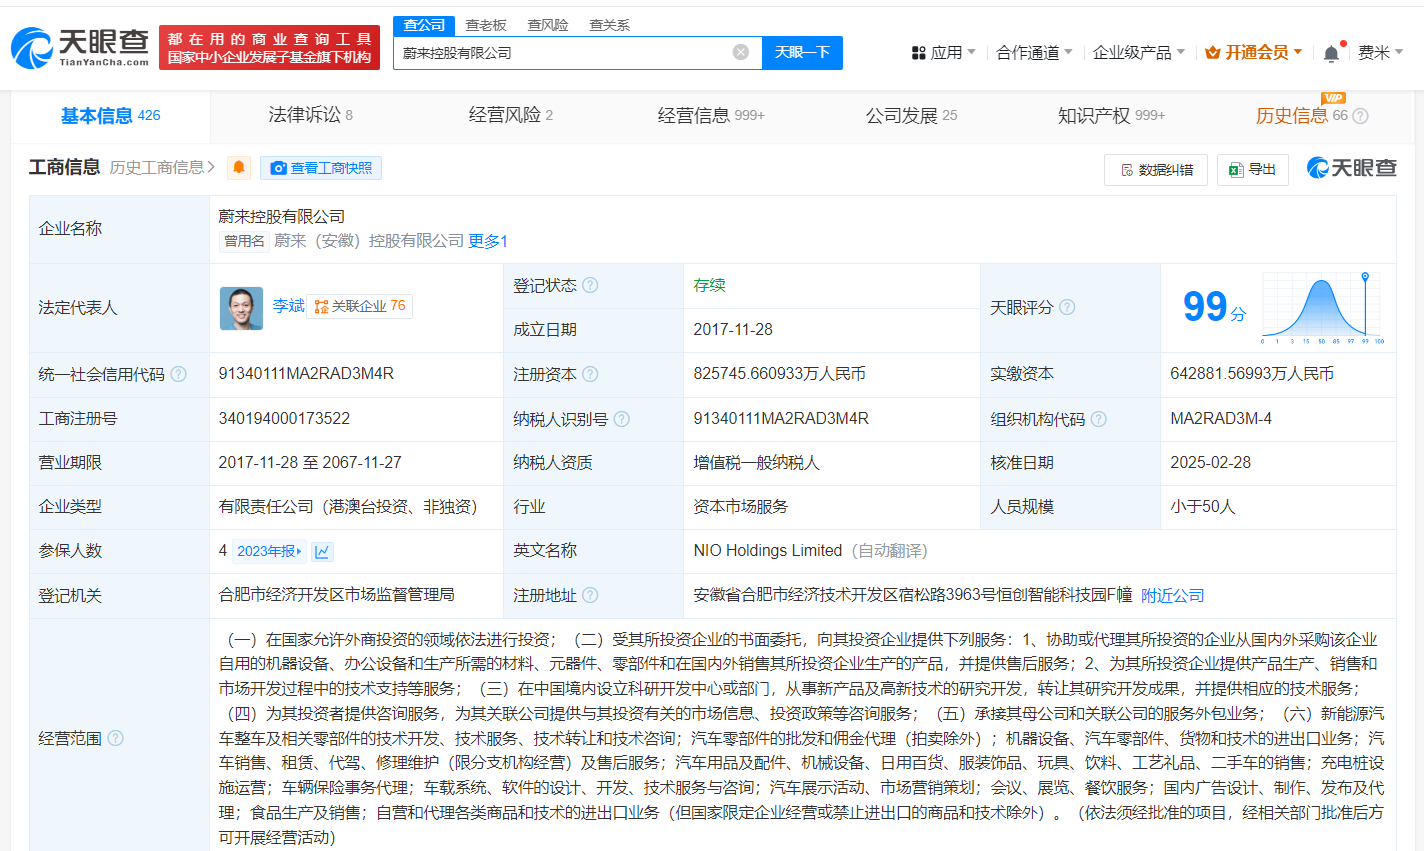The width and height of the screenshot is (1424, 851).
Task: Open the notification bell in header
Action: (x=1331, y=53)
